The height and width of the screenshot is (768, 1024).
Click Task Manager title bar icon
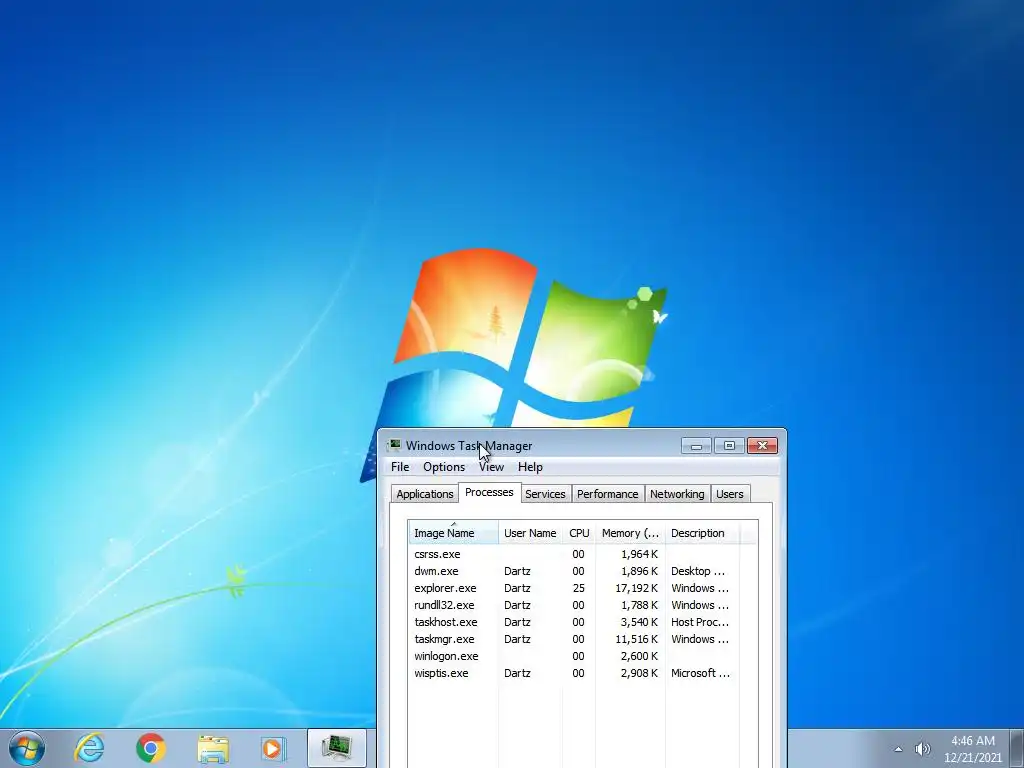click(x=394, y=445)
